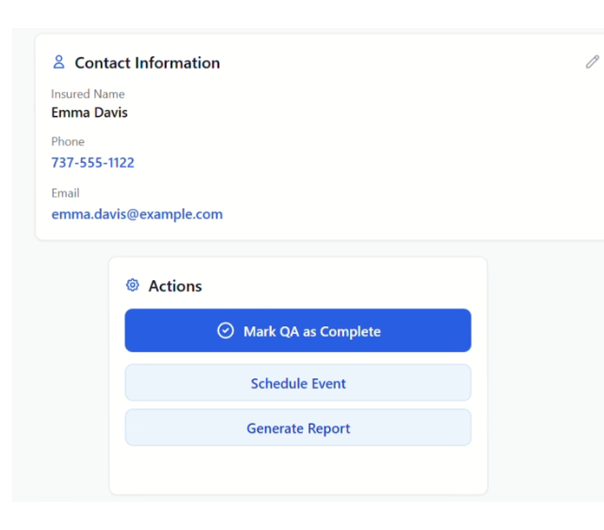Screen dimensions: 604x530
Task: Click the pencil edit icon for Contact Information
Action: click(x=592, y=62)
